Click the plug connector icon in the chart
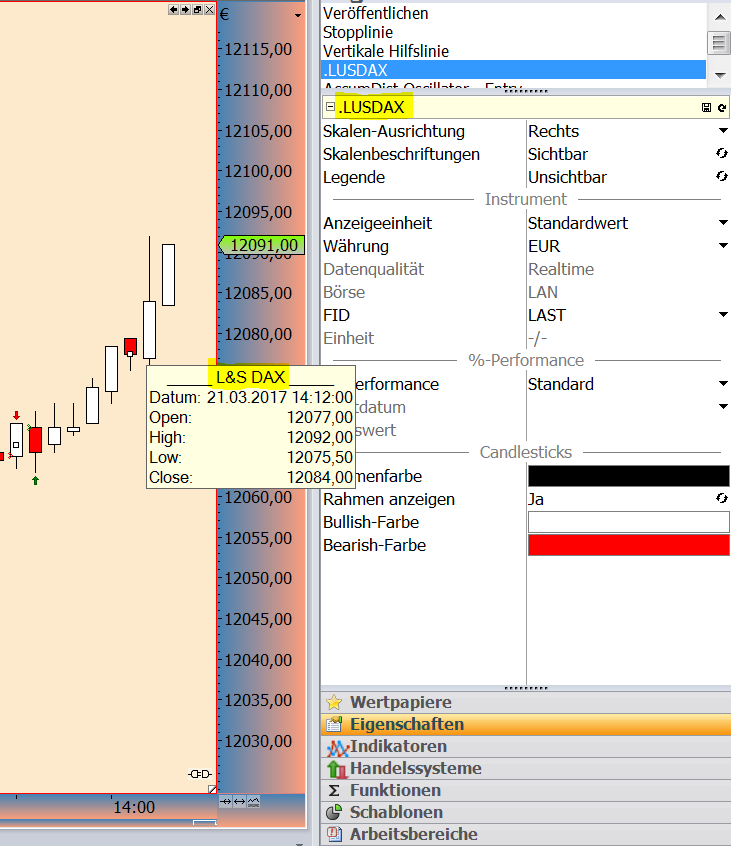Image resolution: width=731 pixels, height=846 pixels. click(x=200, y=774)
